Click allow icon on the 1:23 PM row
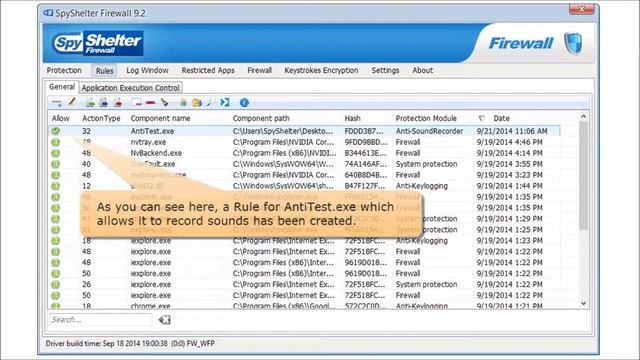Image resolution: width=640 pixels, height=360 pixels. [x=56, y=241]
